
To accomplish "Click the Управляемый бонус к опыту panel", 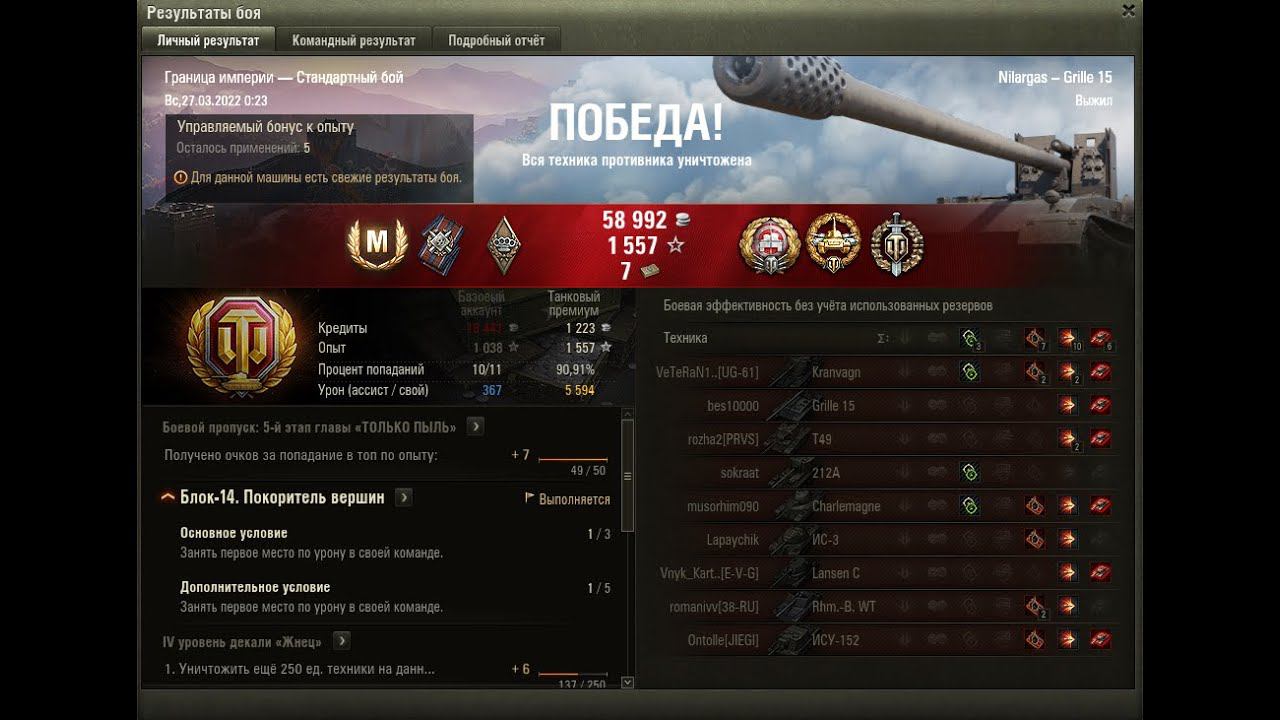I will coord(319,158).
